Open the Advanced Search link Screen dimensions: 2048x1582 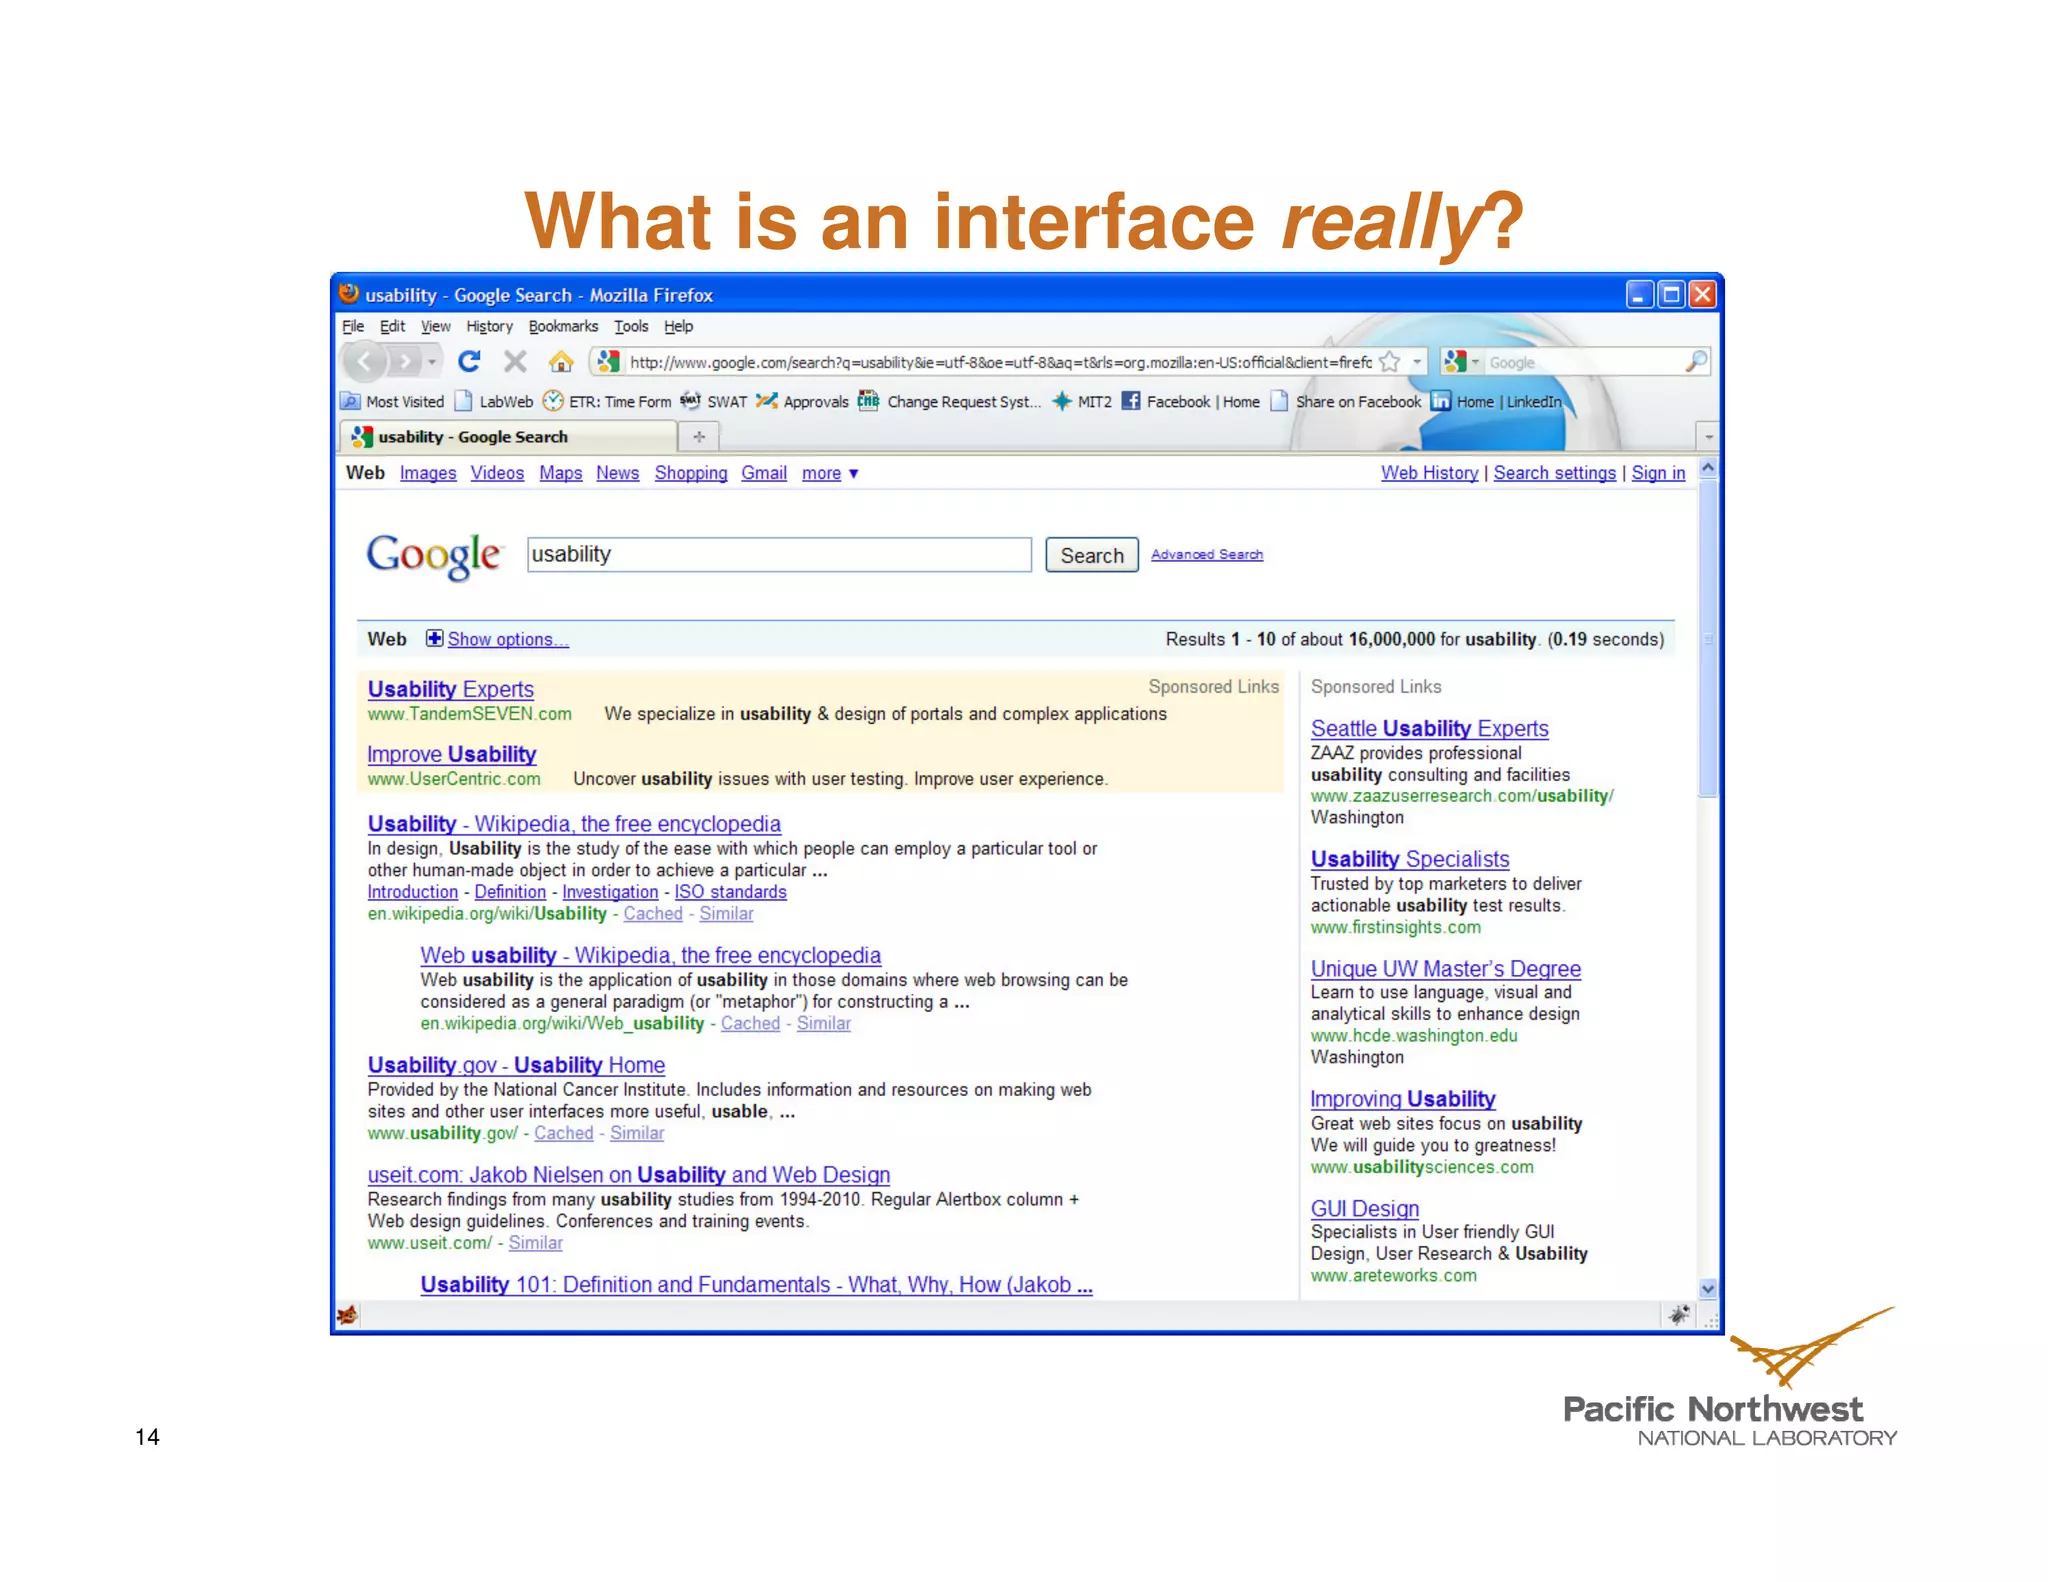(1207, 554)
